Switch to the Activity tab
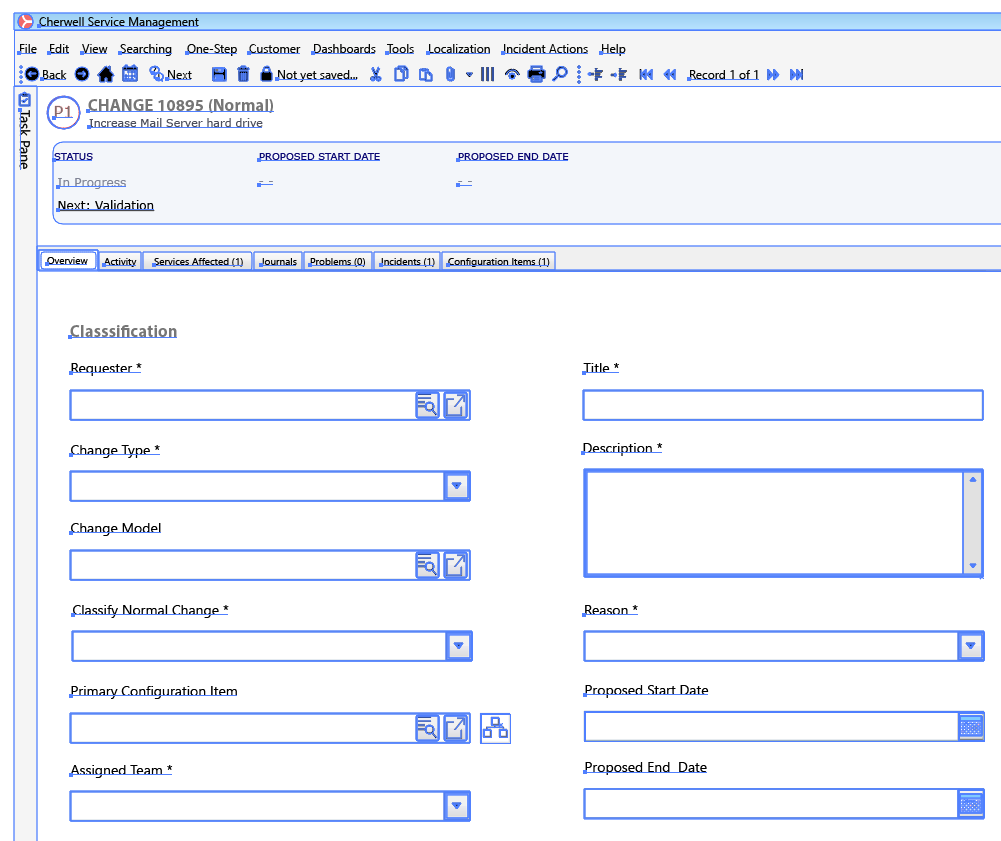This screenshot has height=841, width=1001. 120,261
